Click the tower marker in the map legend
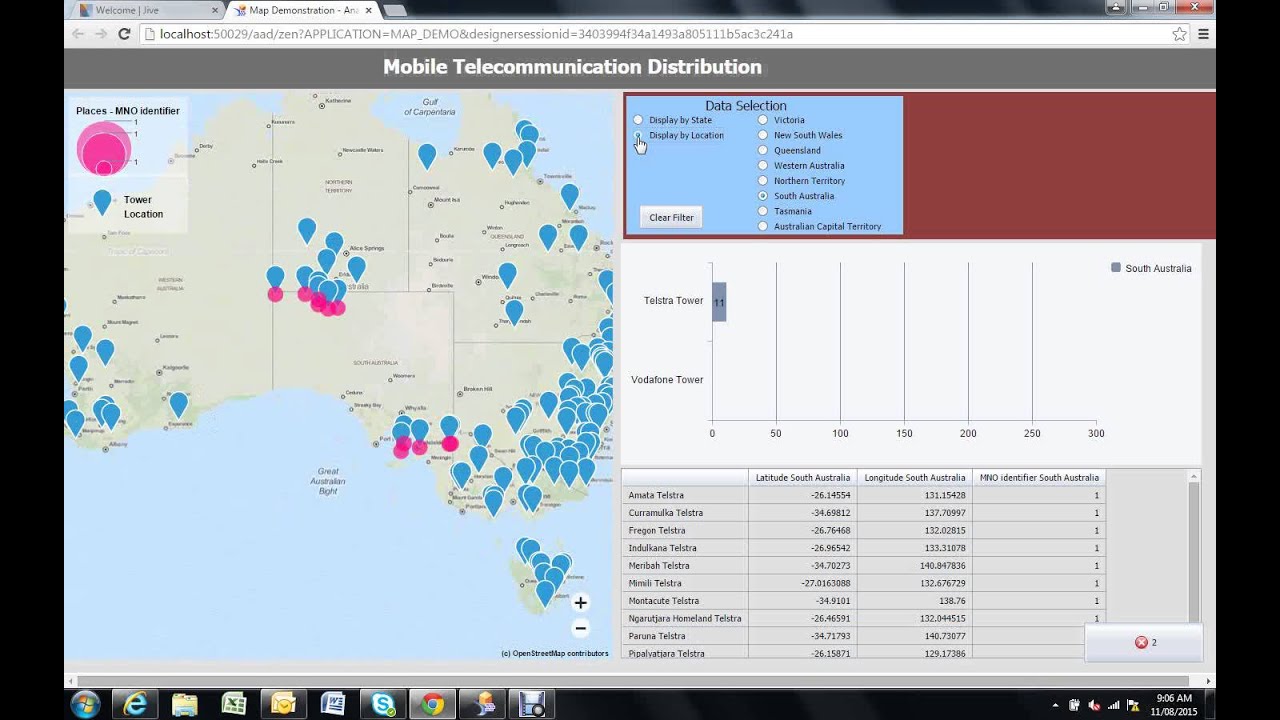This screenshot has width=1280, height=720. [102, 202]
